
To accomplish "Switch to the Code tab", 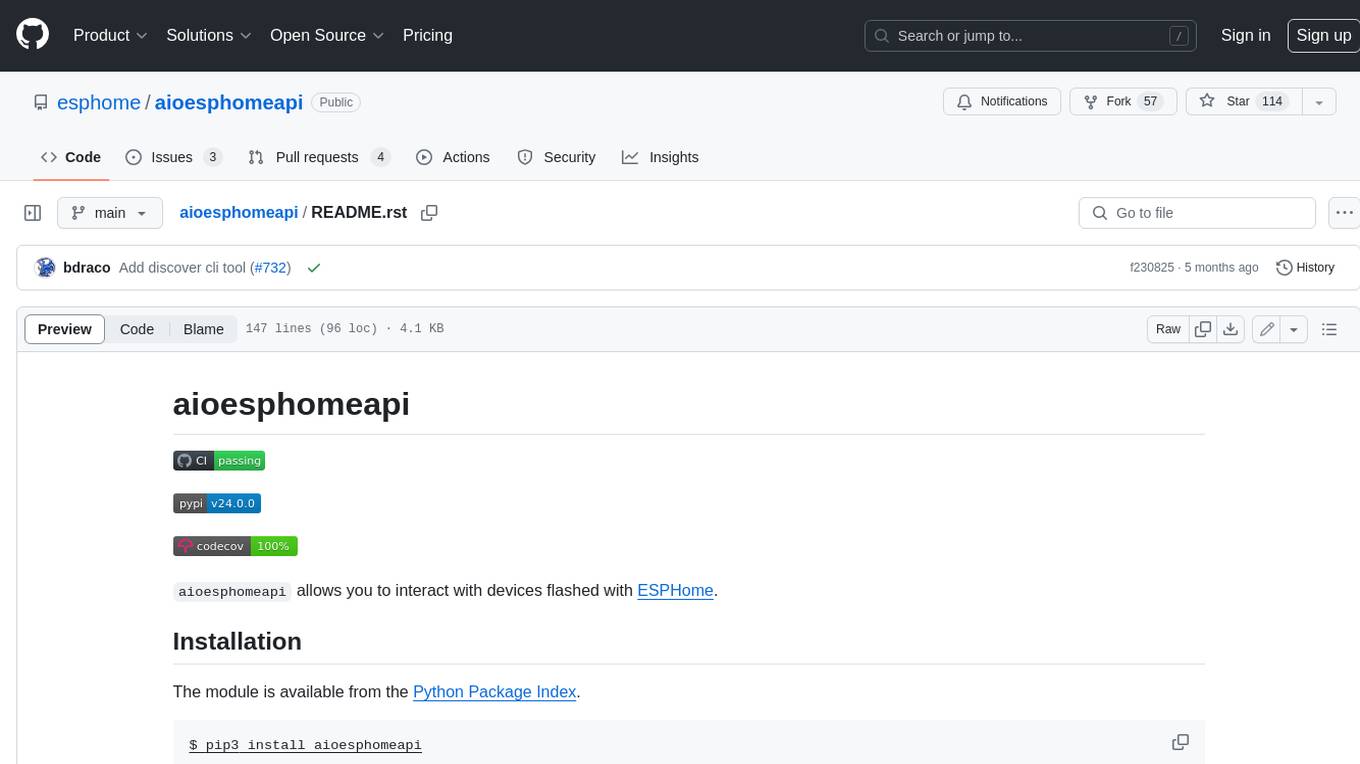I will point(71,157).
